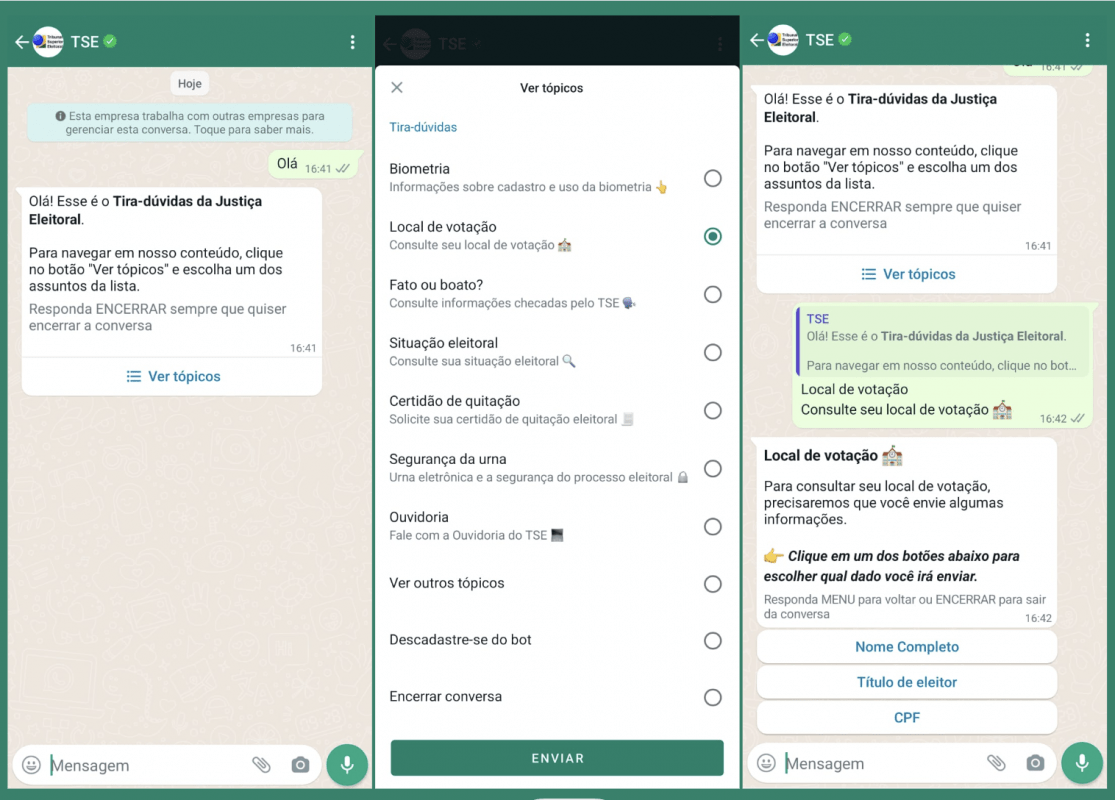Tap the Tira-dúvidas section heading

(x=423, y=127)
